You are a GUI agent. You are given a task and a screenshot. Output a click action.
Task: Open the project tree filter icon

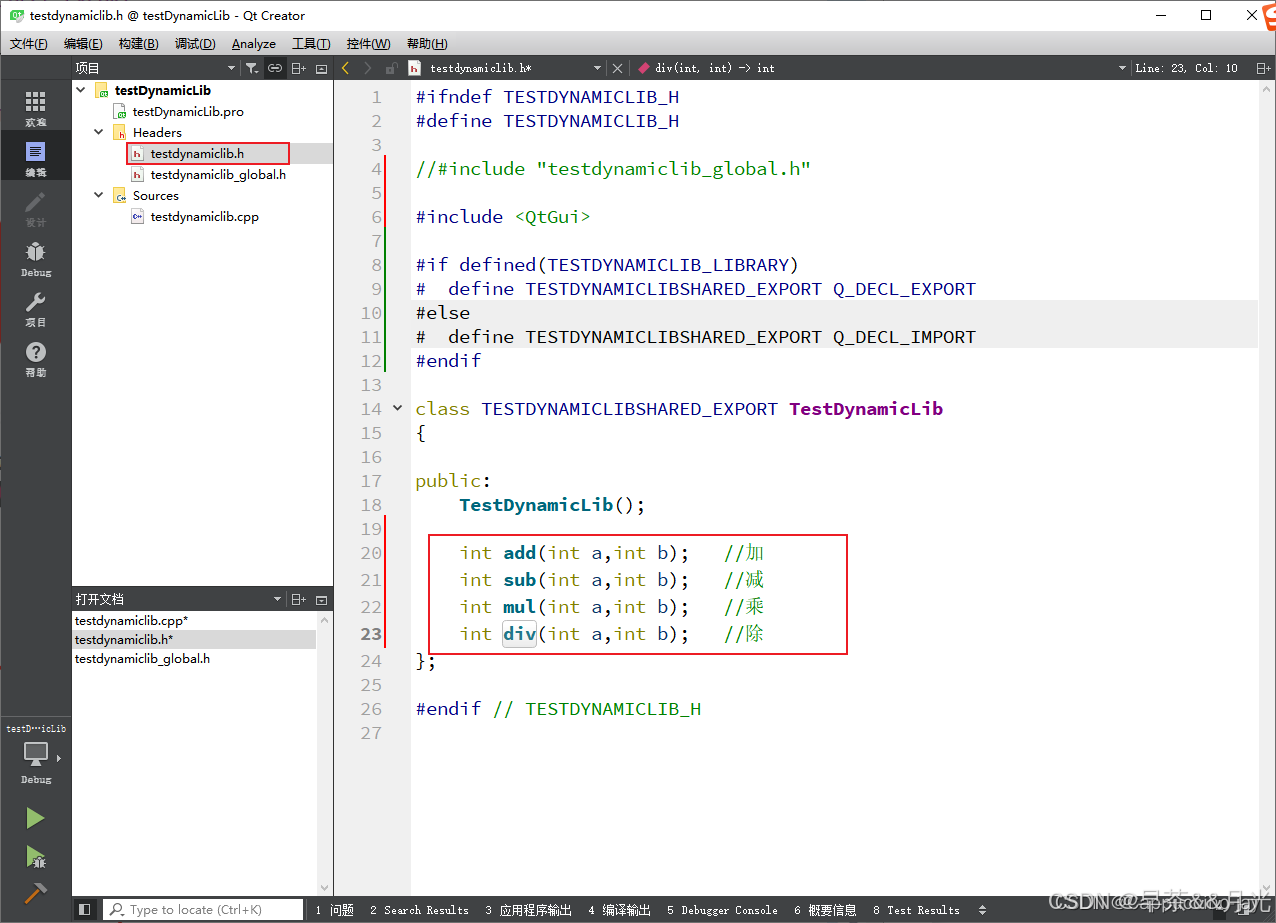click(x=252, y=68)
